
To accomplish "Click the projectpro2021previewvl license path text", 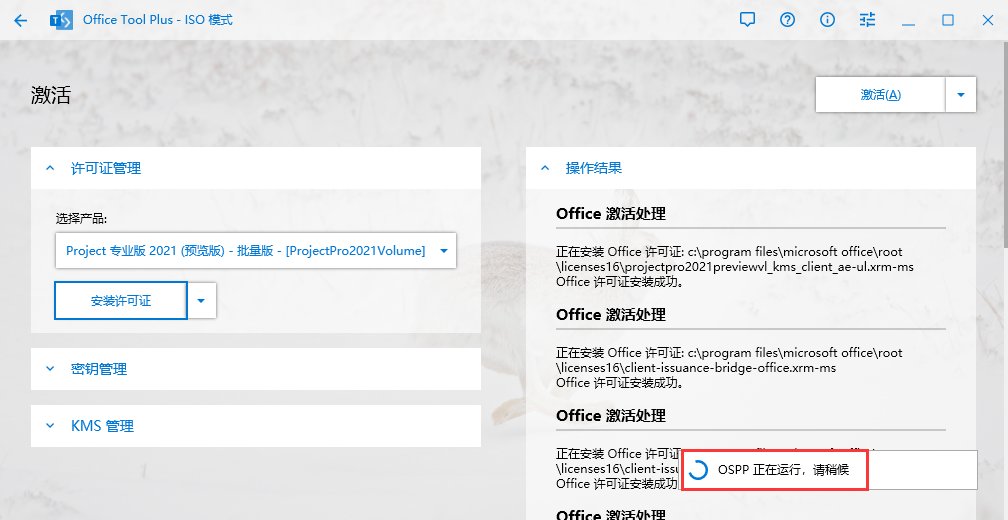I will [735, 258].
